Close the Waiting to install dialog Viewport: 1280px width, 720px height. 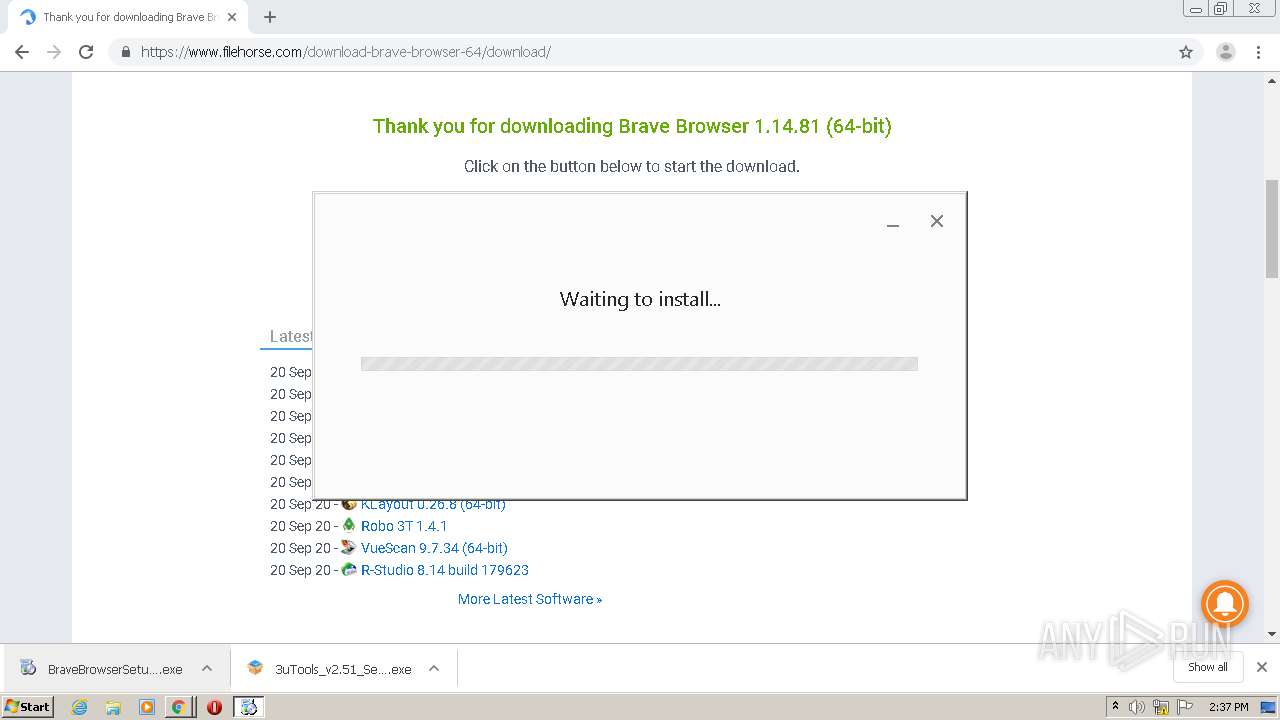[937, 221]
